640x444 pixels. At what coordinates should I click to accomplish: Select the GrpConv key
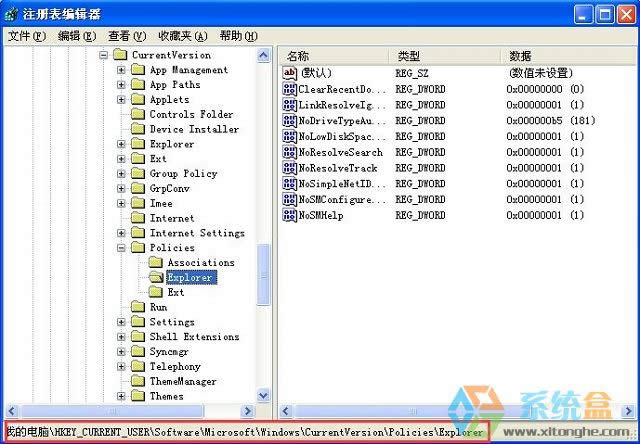click(170, 189)
